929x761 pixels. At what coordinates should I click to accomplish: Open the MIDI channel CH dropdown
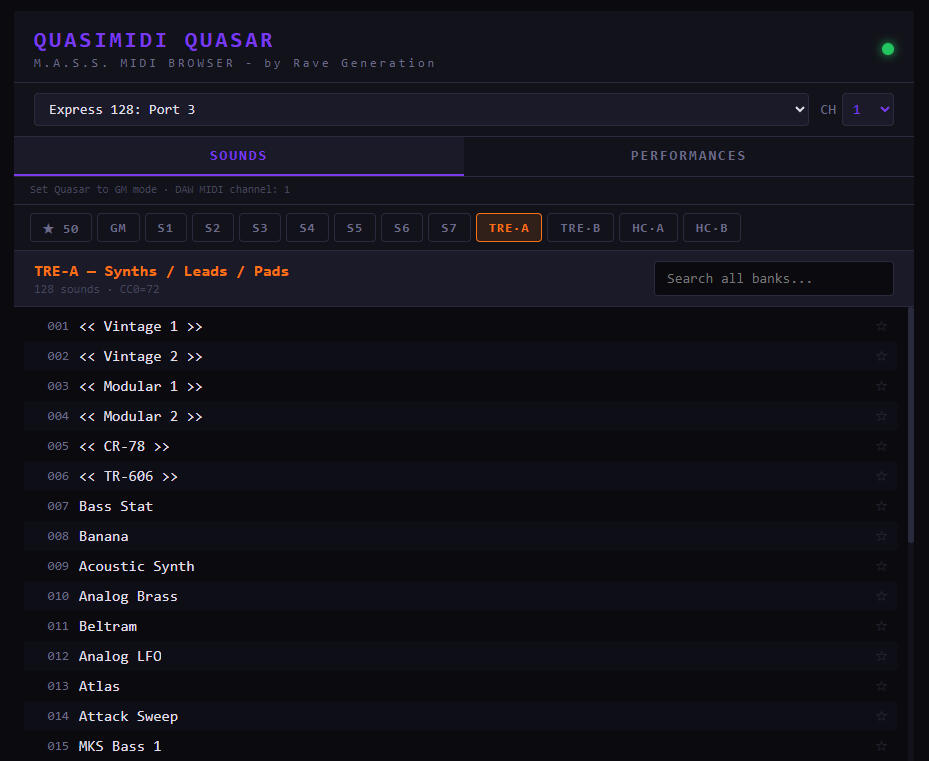(x=867, y=110)
